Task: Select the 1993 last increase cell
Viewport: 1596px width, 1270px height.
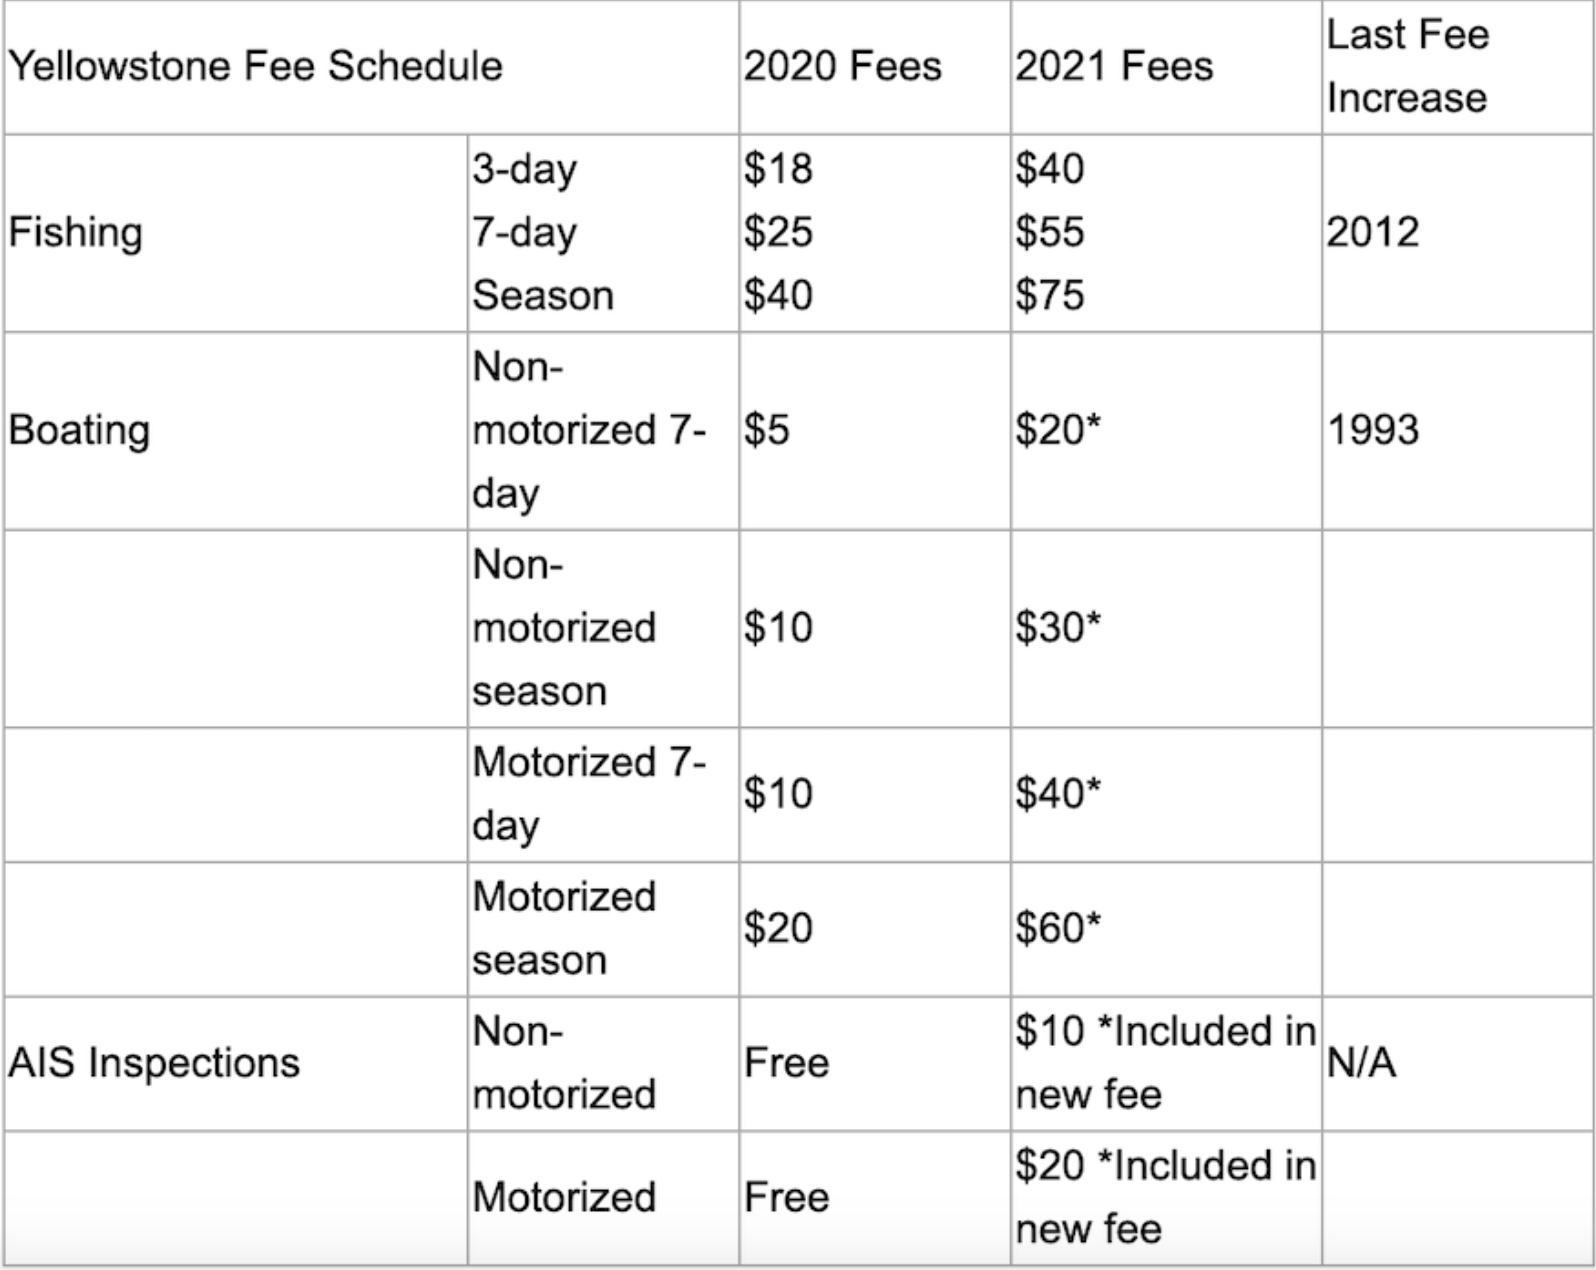Action: tap(1372, 430)
